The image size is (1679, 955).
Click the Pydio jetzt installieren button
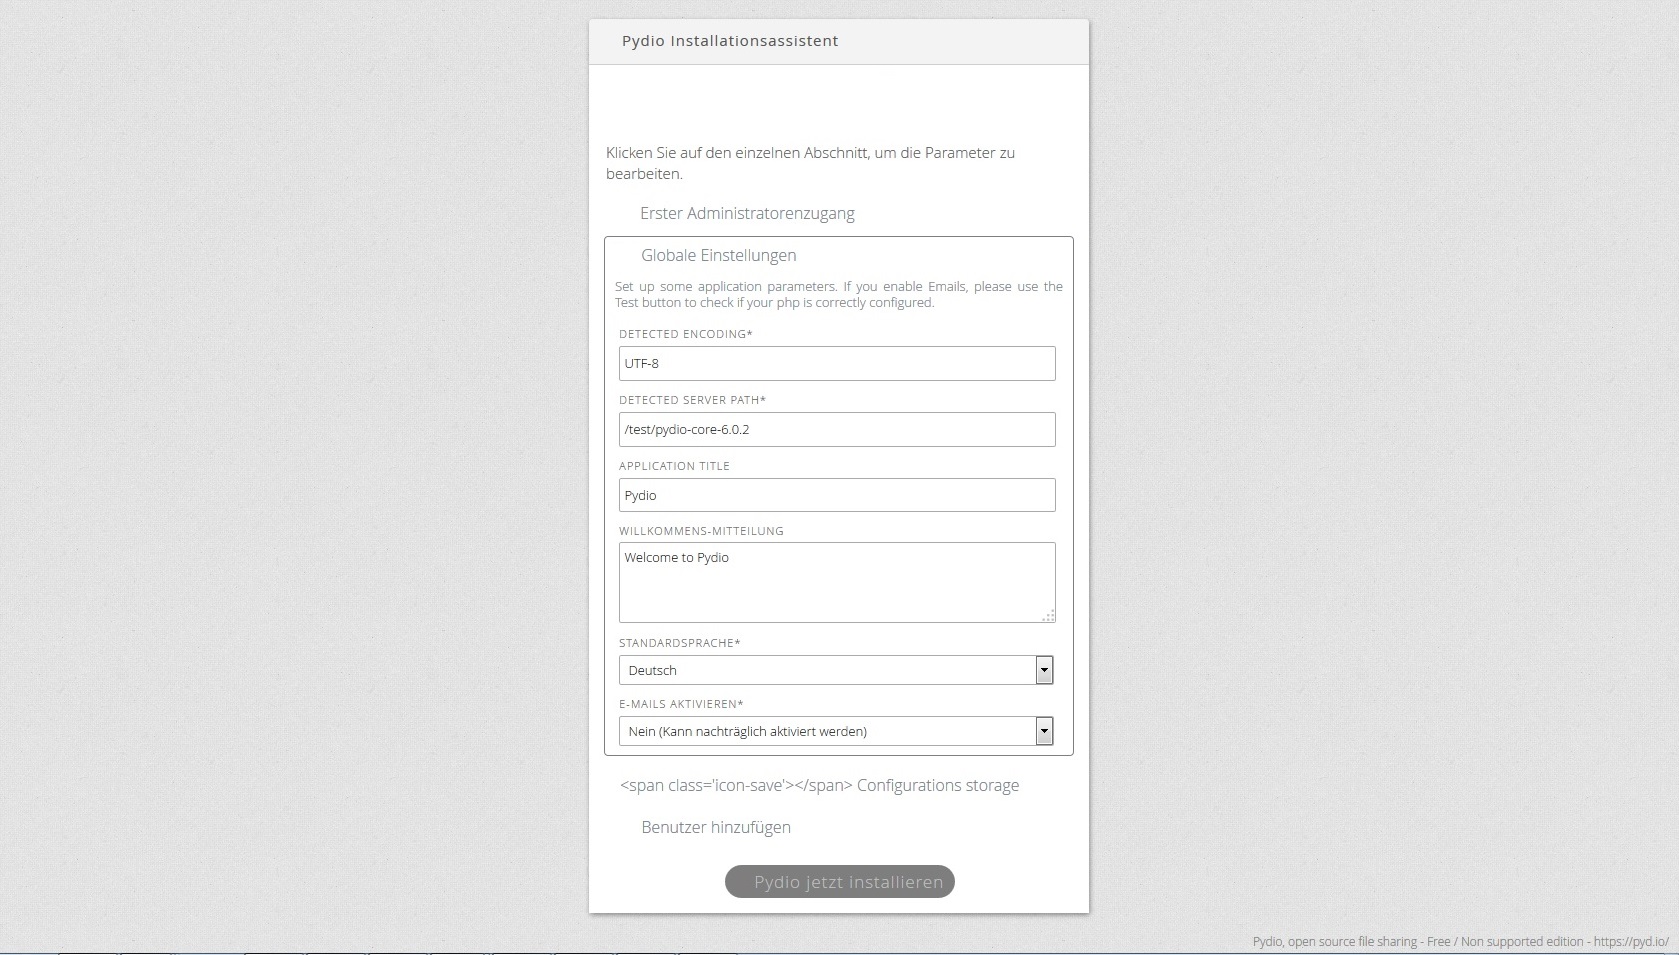click(x=840, y=882)
